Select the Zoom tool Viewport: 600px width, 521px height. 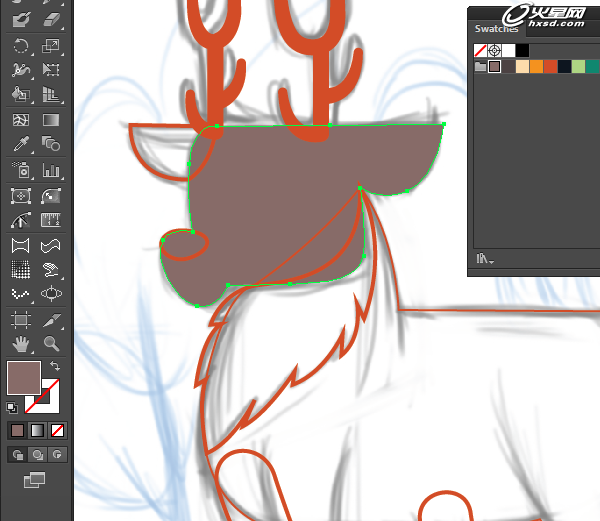point(51,344)
